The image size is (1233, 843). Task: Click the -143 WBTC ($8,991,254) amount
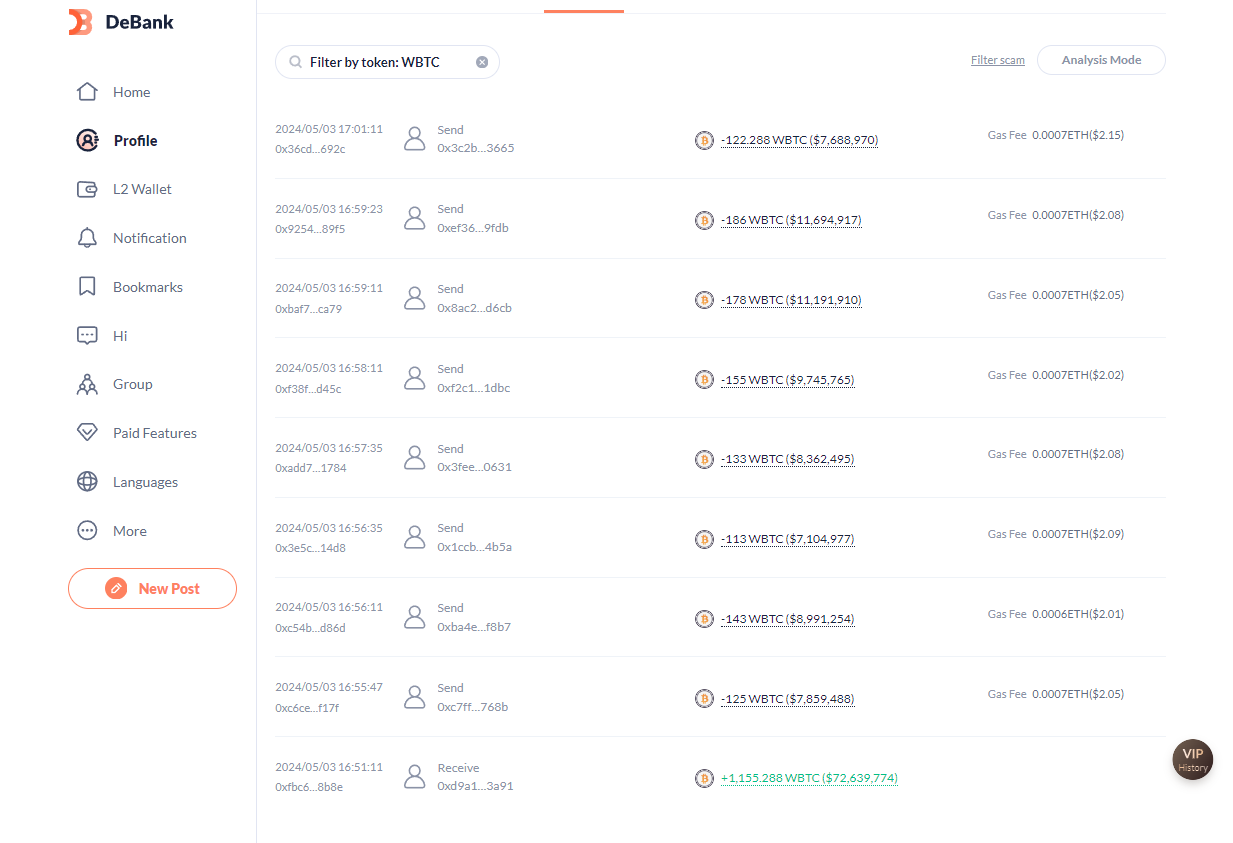(788, 619)
